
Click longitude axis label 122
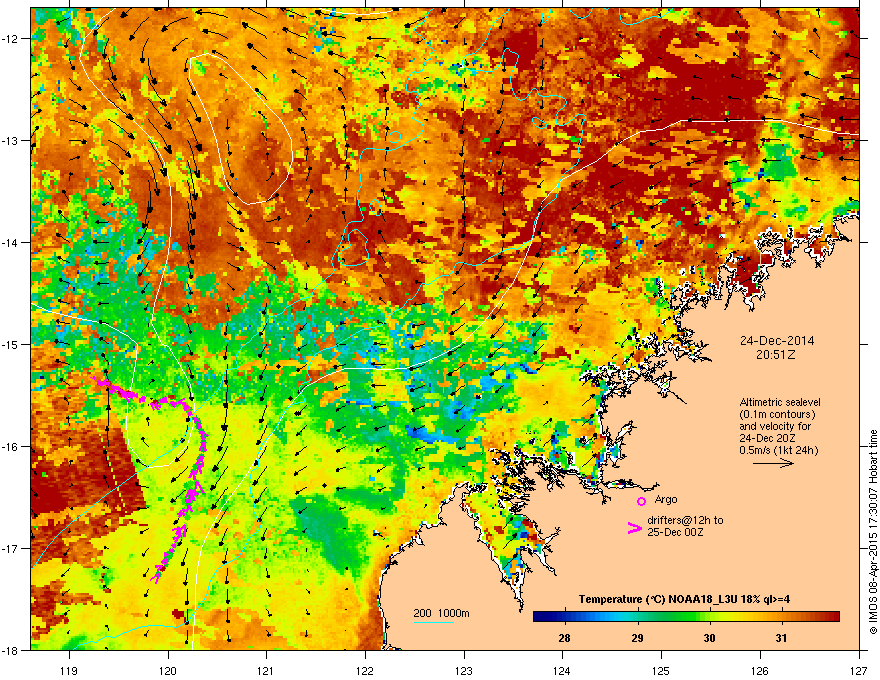click(x=365, y=671)
